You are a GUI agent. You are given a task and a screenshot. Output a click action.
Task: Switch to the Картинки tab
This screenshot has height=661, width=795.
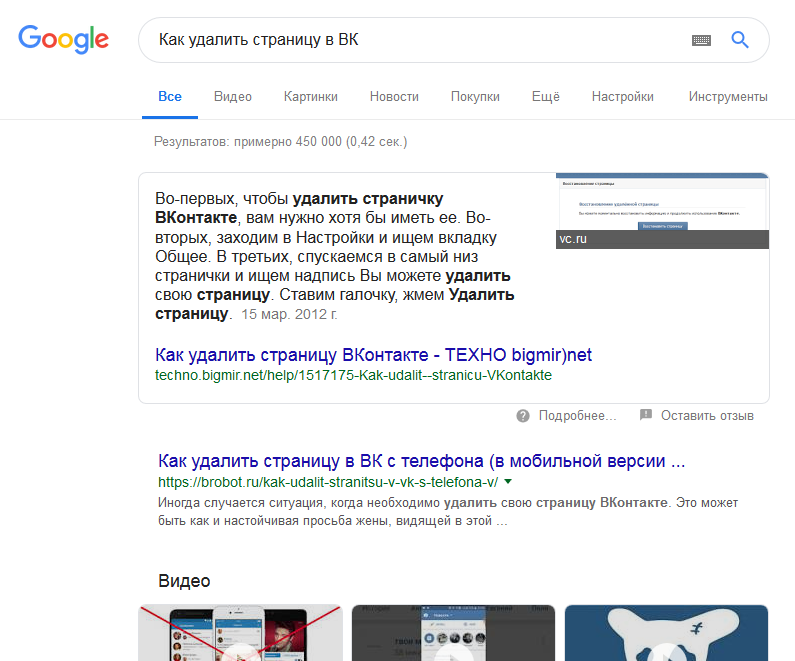click(311, 97)
